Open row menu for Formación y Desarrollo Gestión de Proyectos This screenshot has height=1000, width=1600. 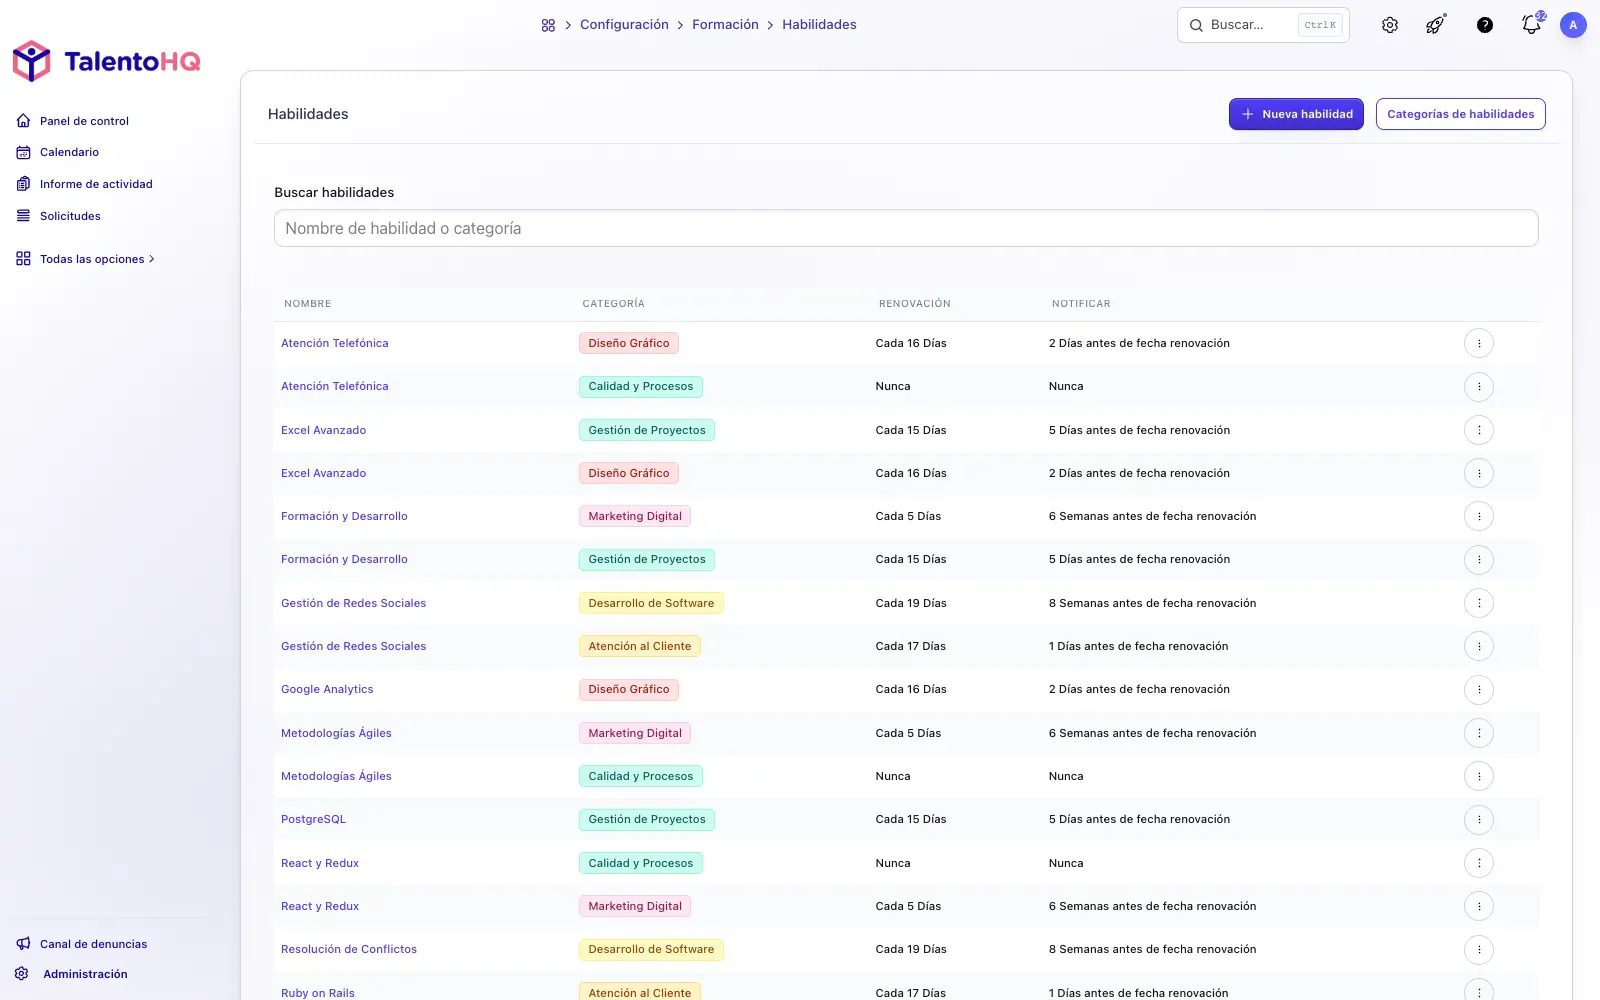coord(1479,560)
